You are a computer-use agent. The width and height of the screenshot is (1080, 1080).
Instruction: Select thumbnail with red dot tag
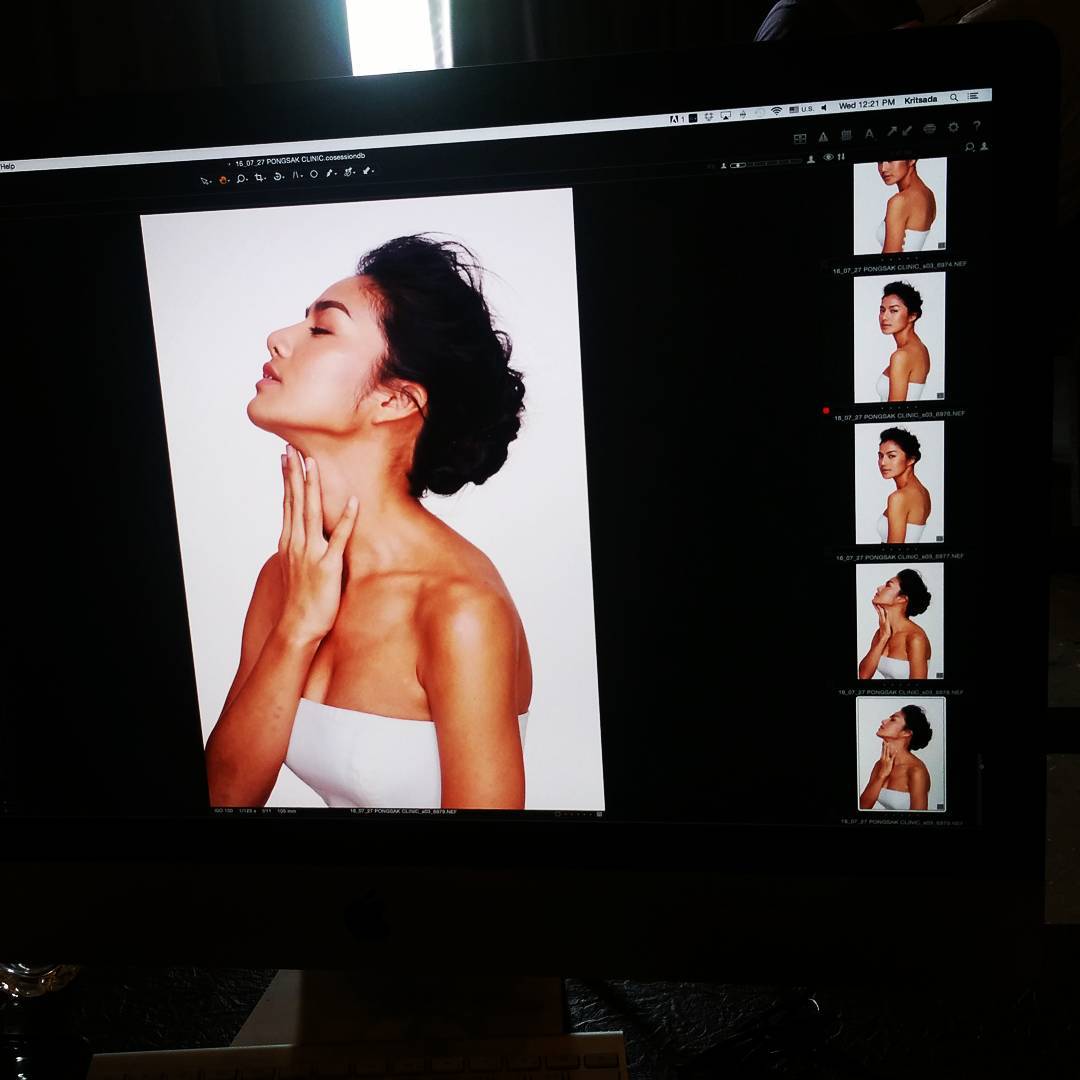click(900, 337)
